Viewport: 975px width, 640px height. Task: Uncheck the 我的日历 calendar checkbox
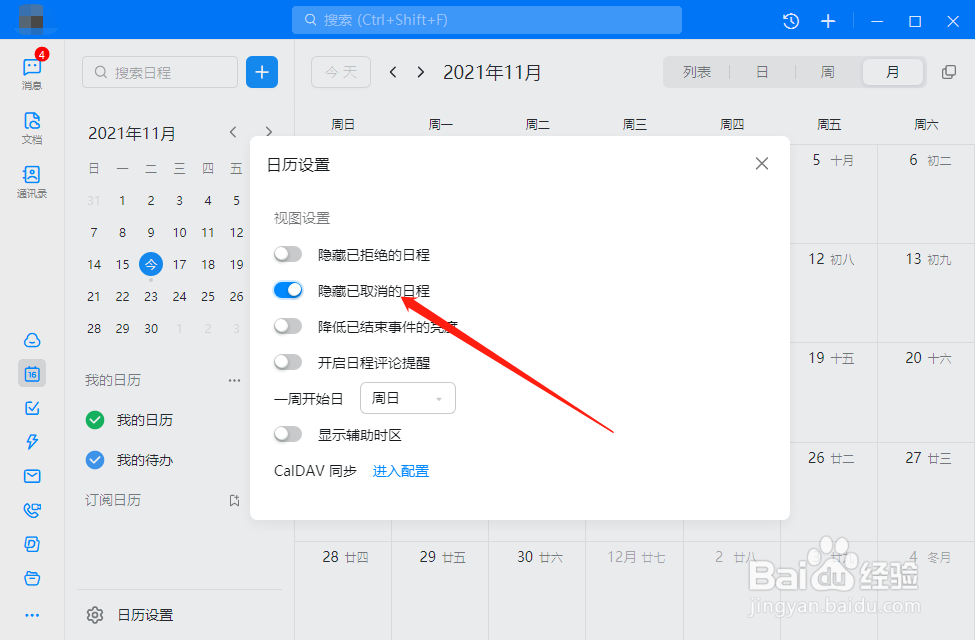94,420
